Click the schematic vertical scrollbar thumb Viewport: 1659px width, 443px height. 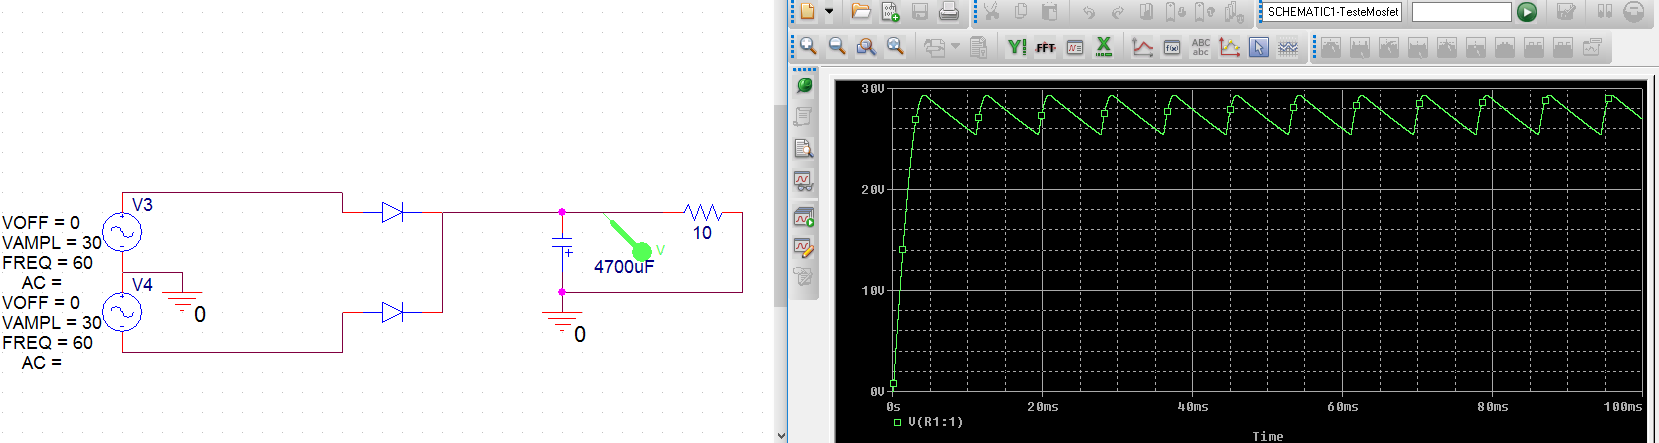coord(781,205)
